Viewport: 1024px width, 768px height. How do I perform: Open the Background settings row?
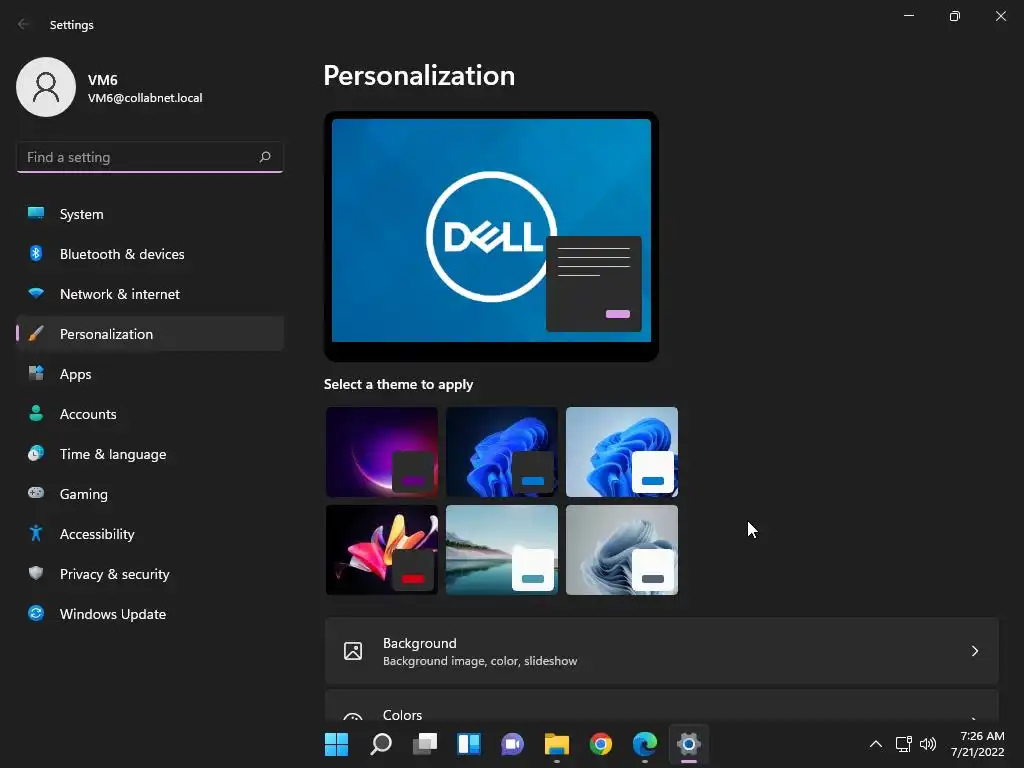point(662,651)
